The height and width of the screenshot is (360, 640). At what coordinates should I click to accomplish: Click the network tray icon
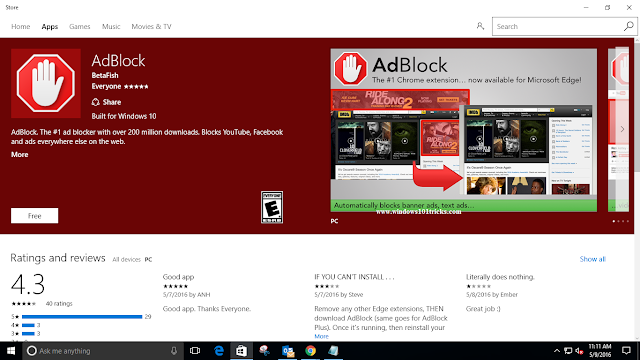[568, 351]
